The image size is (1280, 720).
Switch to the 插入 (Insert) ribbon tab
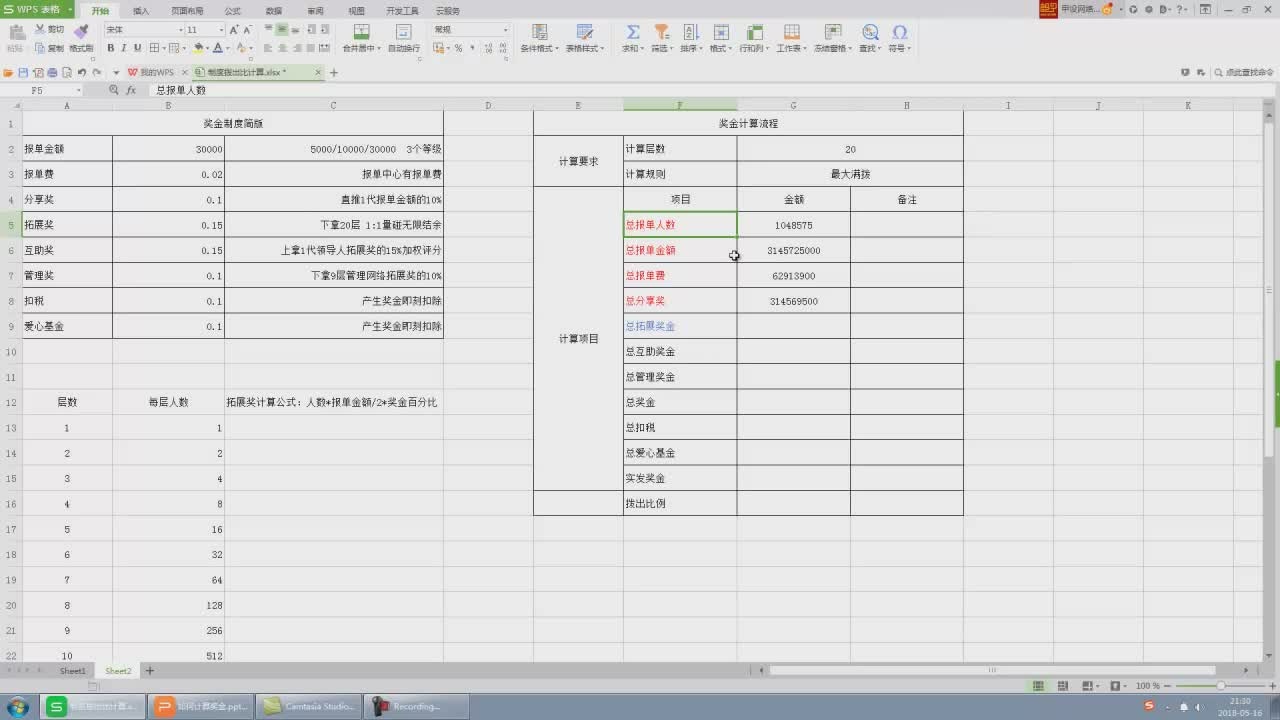coord(141,11)
